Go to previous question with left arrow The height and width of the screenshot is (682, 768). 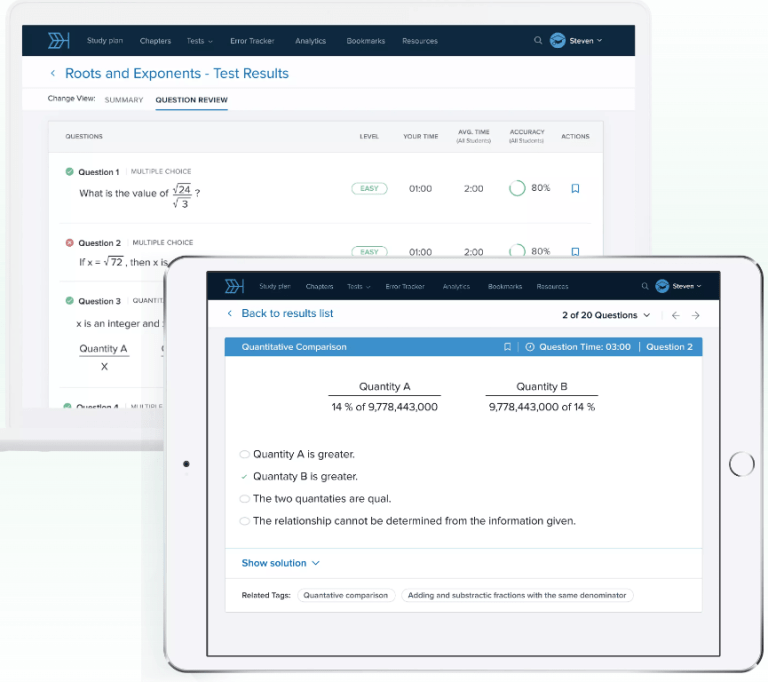pos(675,316)
